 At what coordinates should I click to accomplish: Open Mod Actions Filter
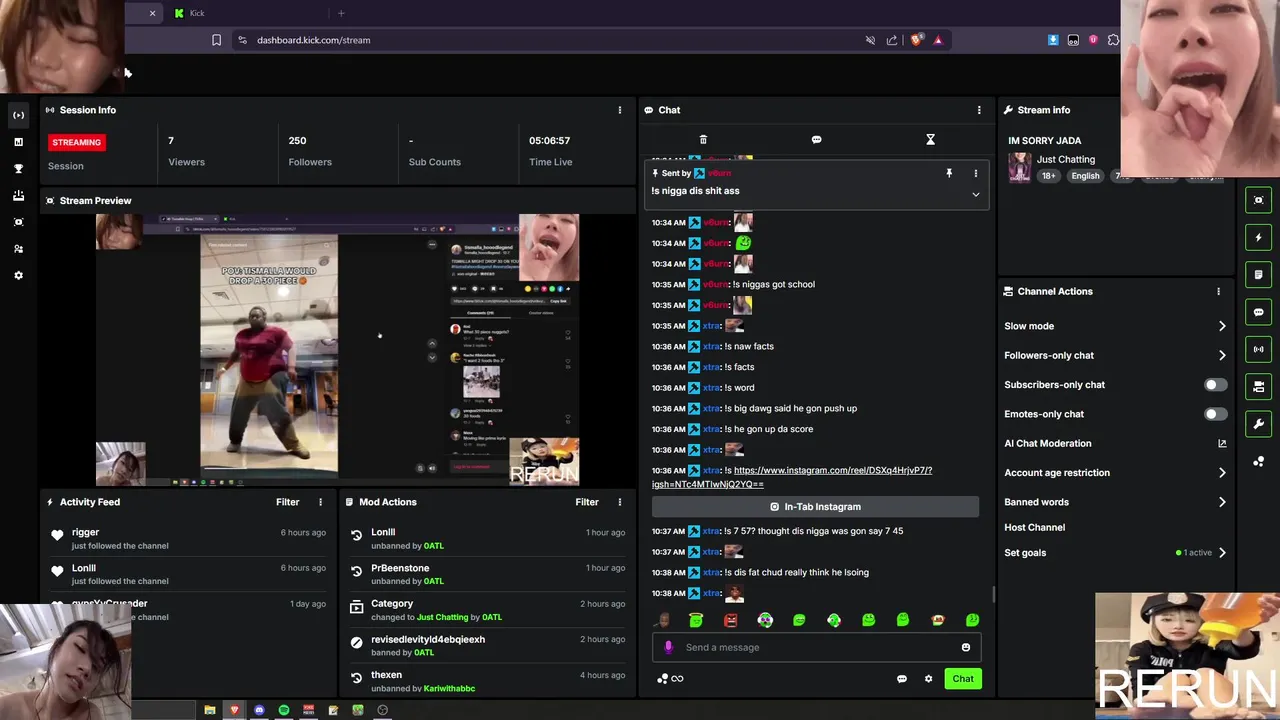pyautogui.click(x=587, y=502)
